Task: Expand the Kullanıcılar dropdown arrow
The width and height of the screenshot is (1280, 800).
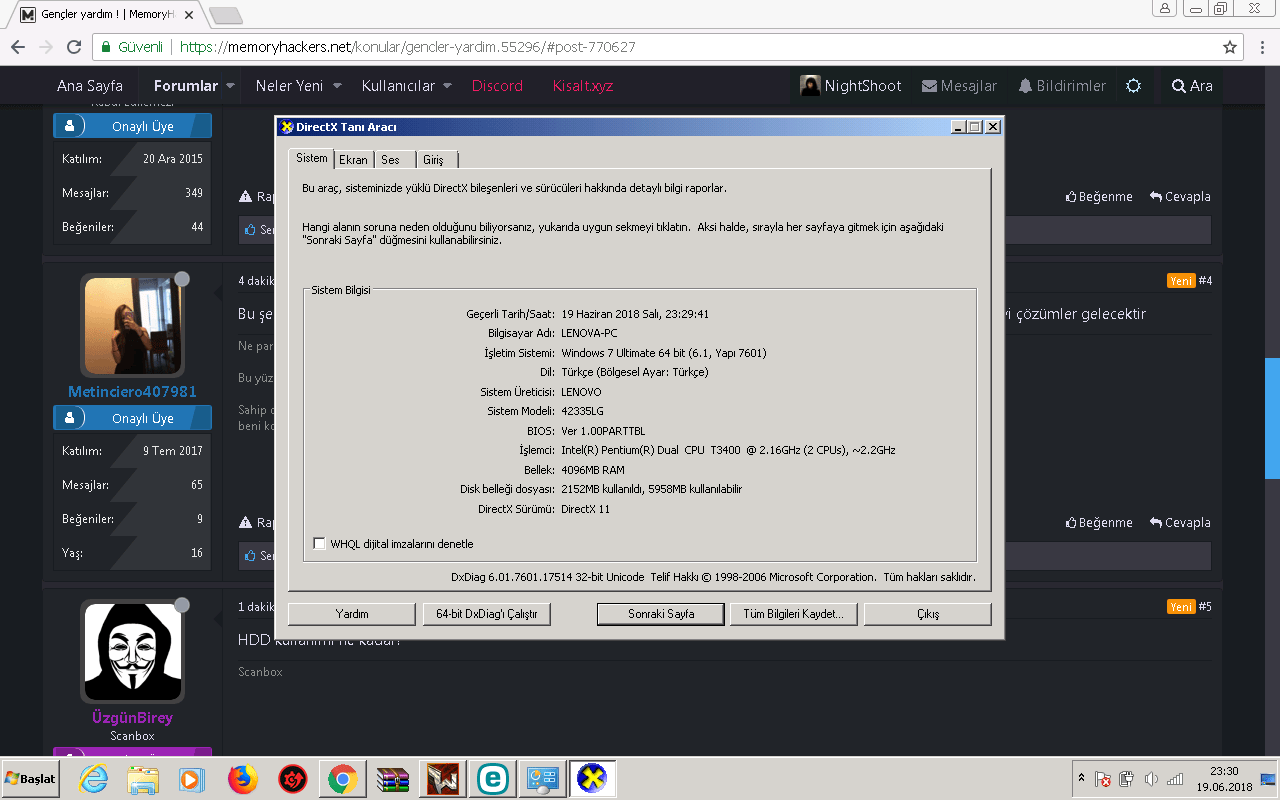Action: tap(447, 86)
